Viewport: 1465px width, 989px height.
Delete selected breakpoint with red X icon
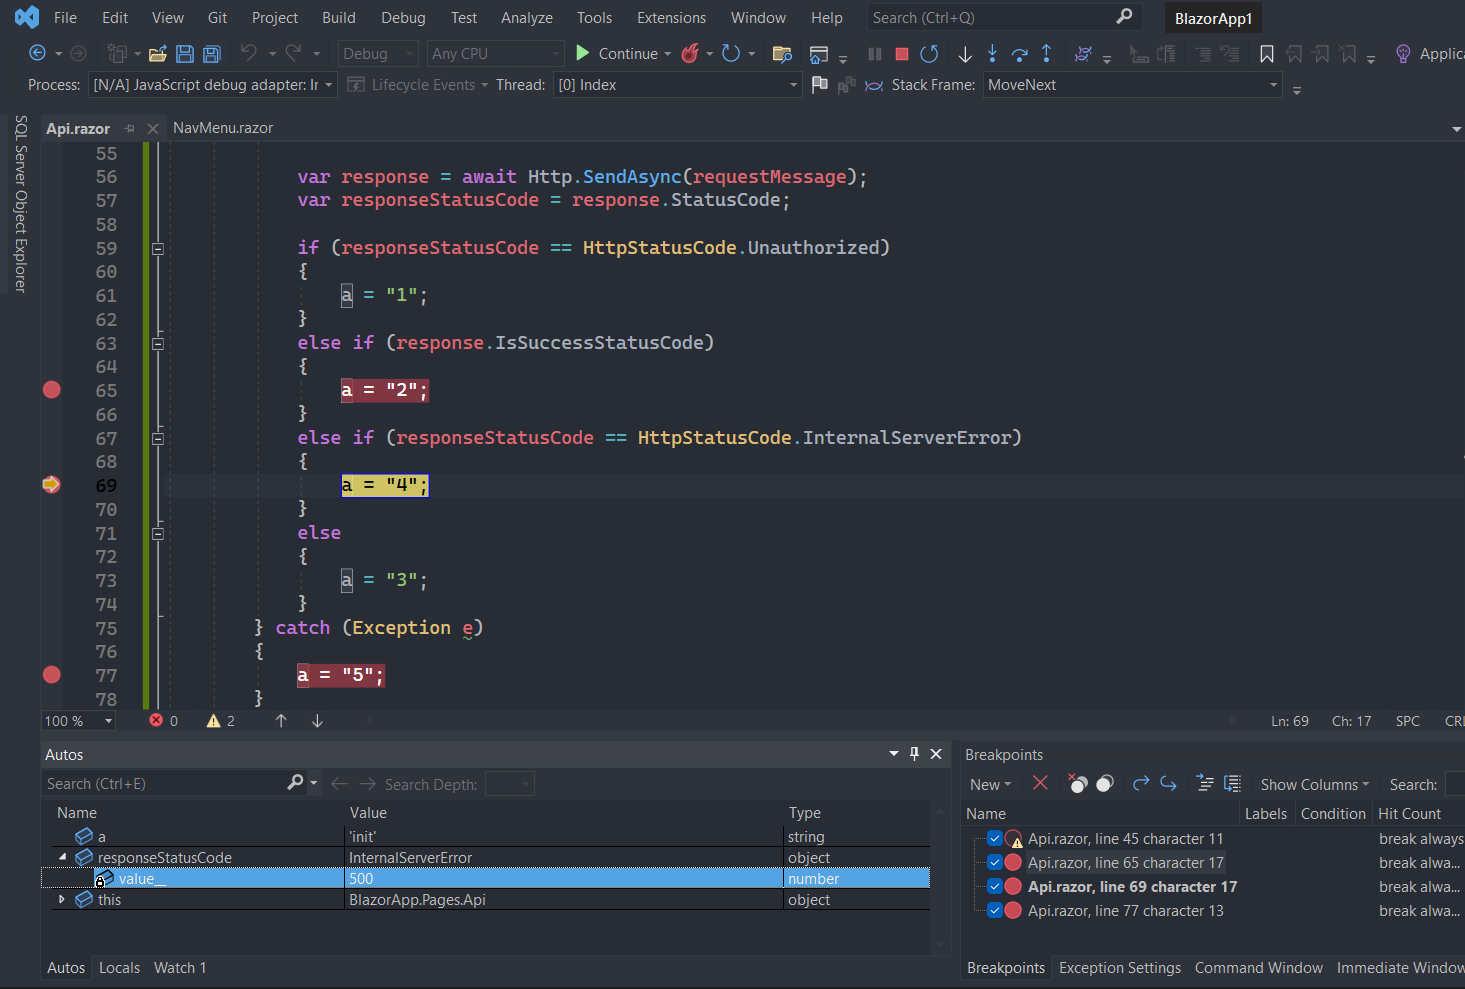(1040, 784)
